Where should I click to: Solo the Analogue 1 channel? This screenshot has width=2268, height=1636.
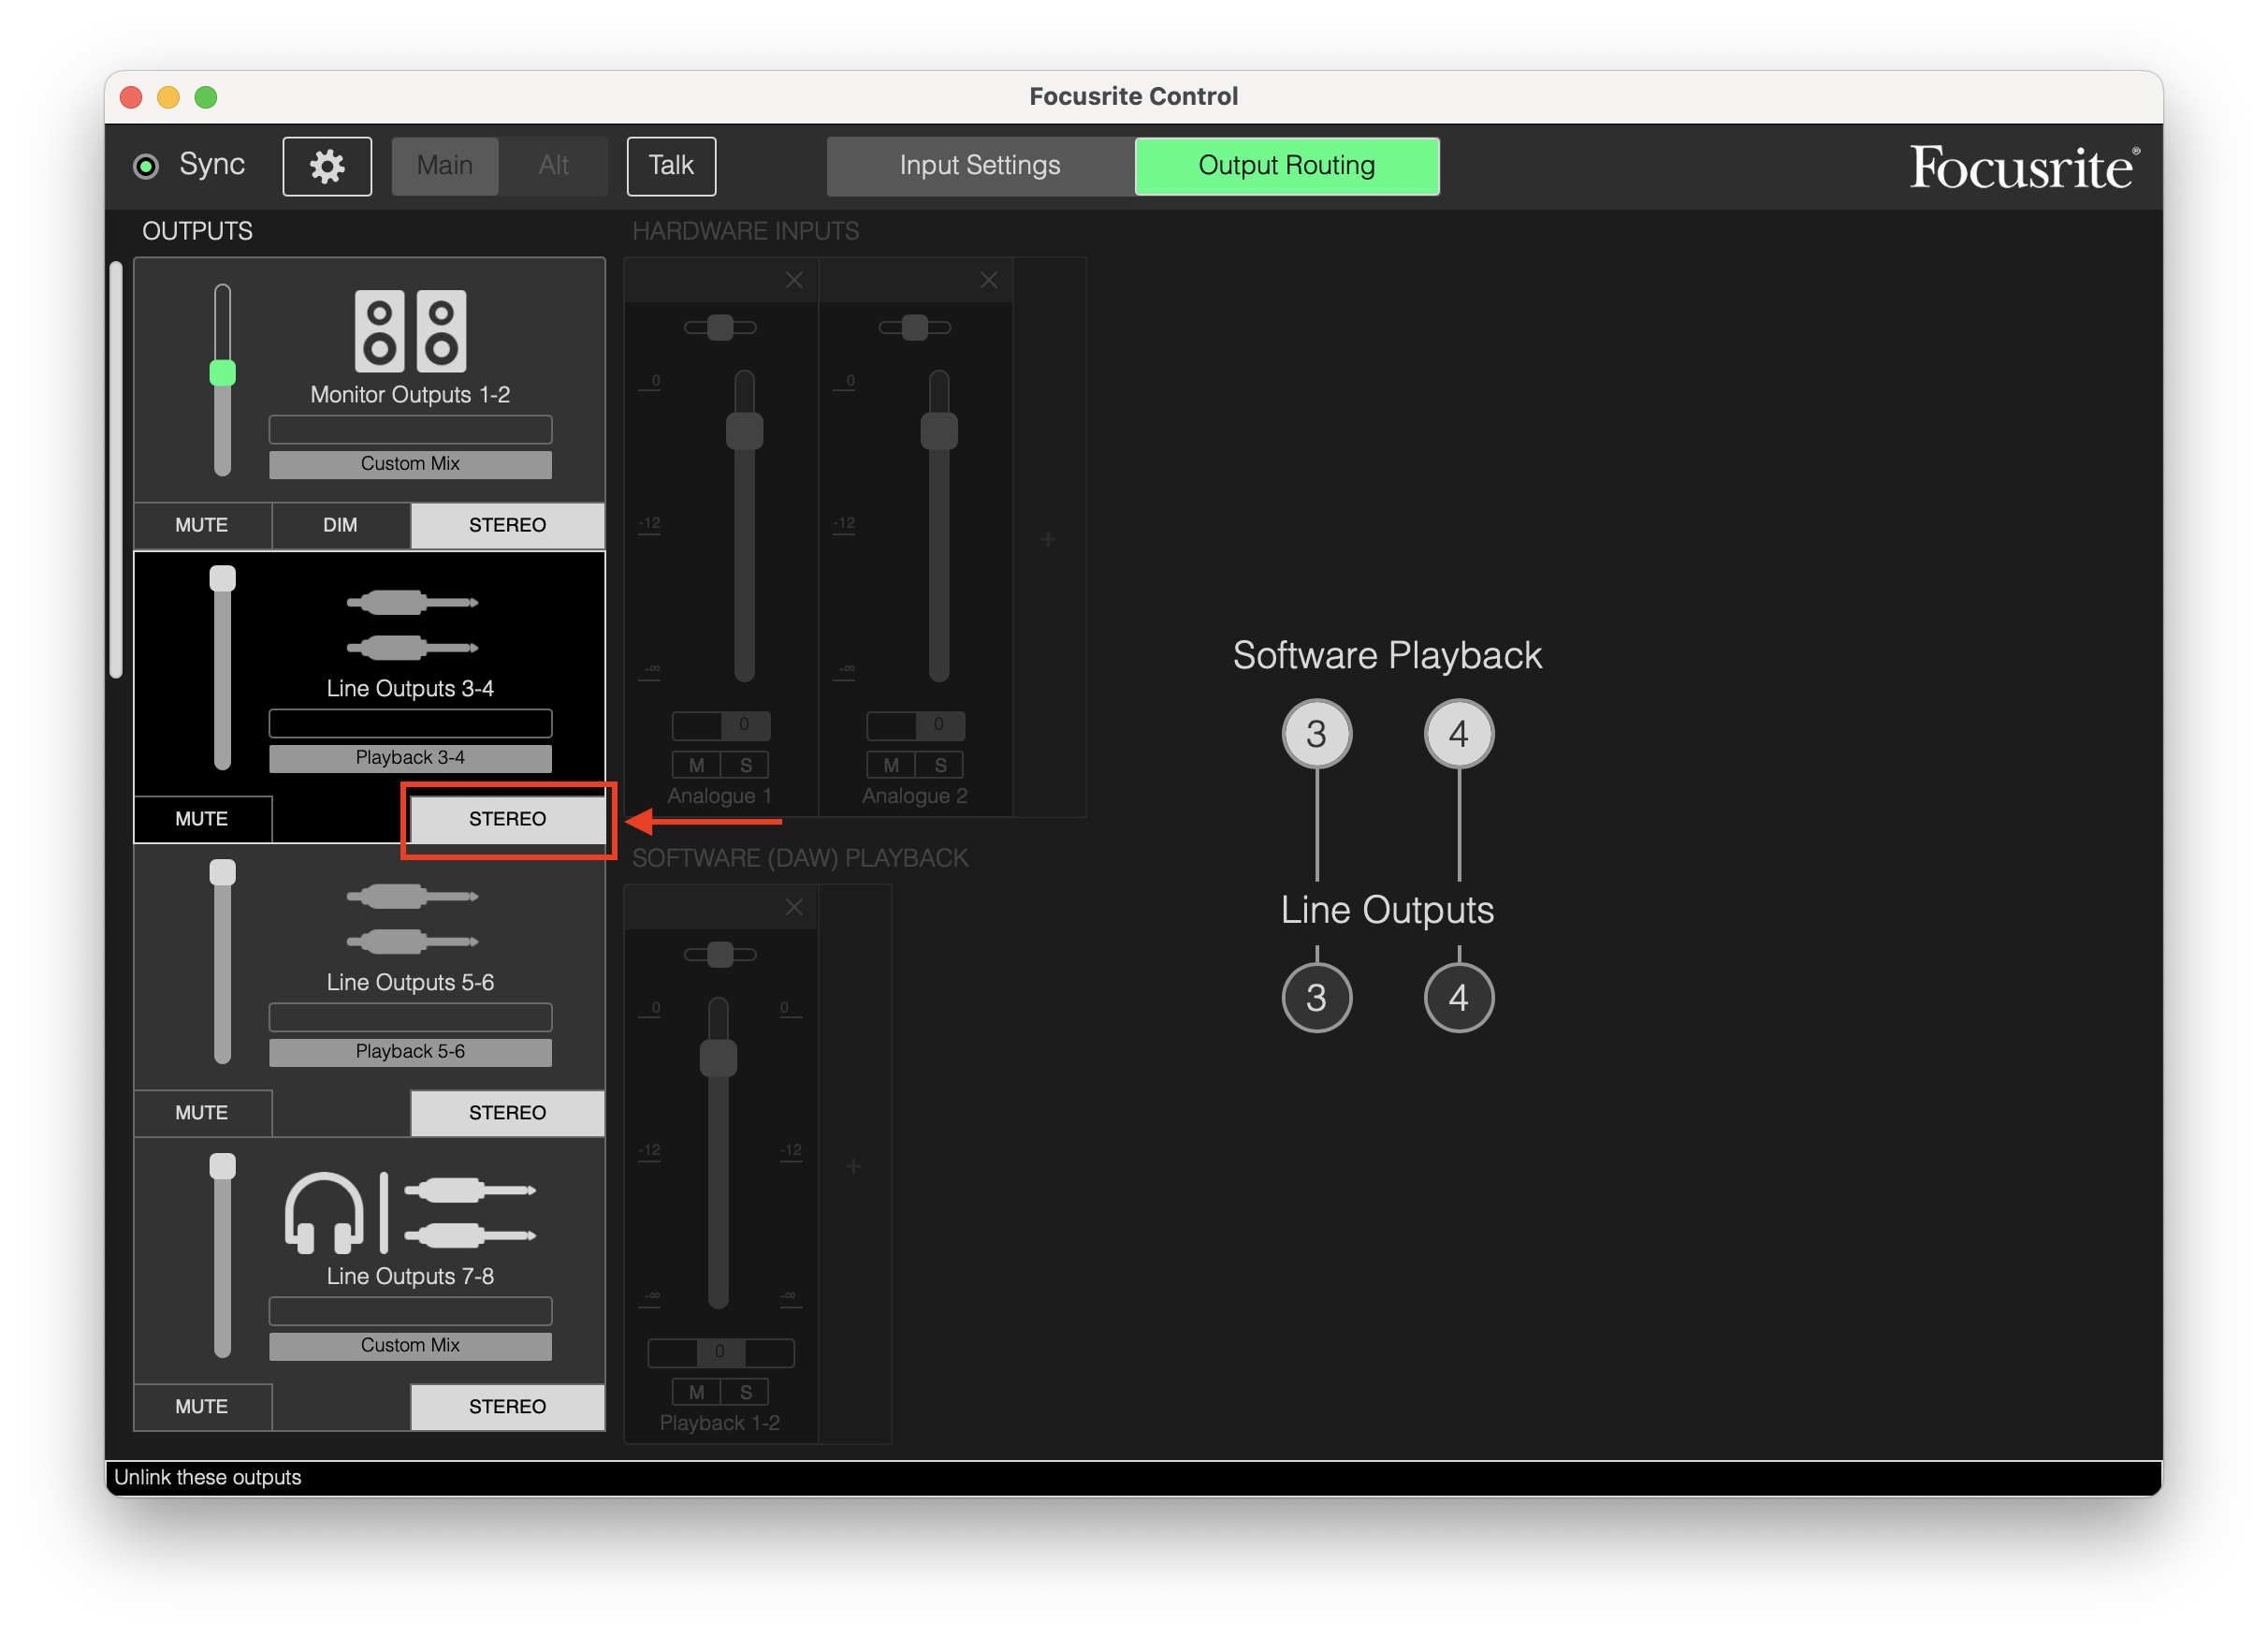pyautogui.click(x=745, y=765)
